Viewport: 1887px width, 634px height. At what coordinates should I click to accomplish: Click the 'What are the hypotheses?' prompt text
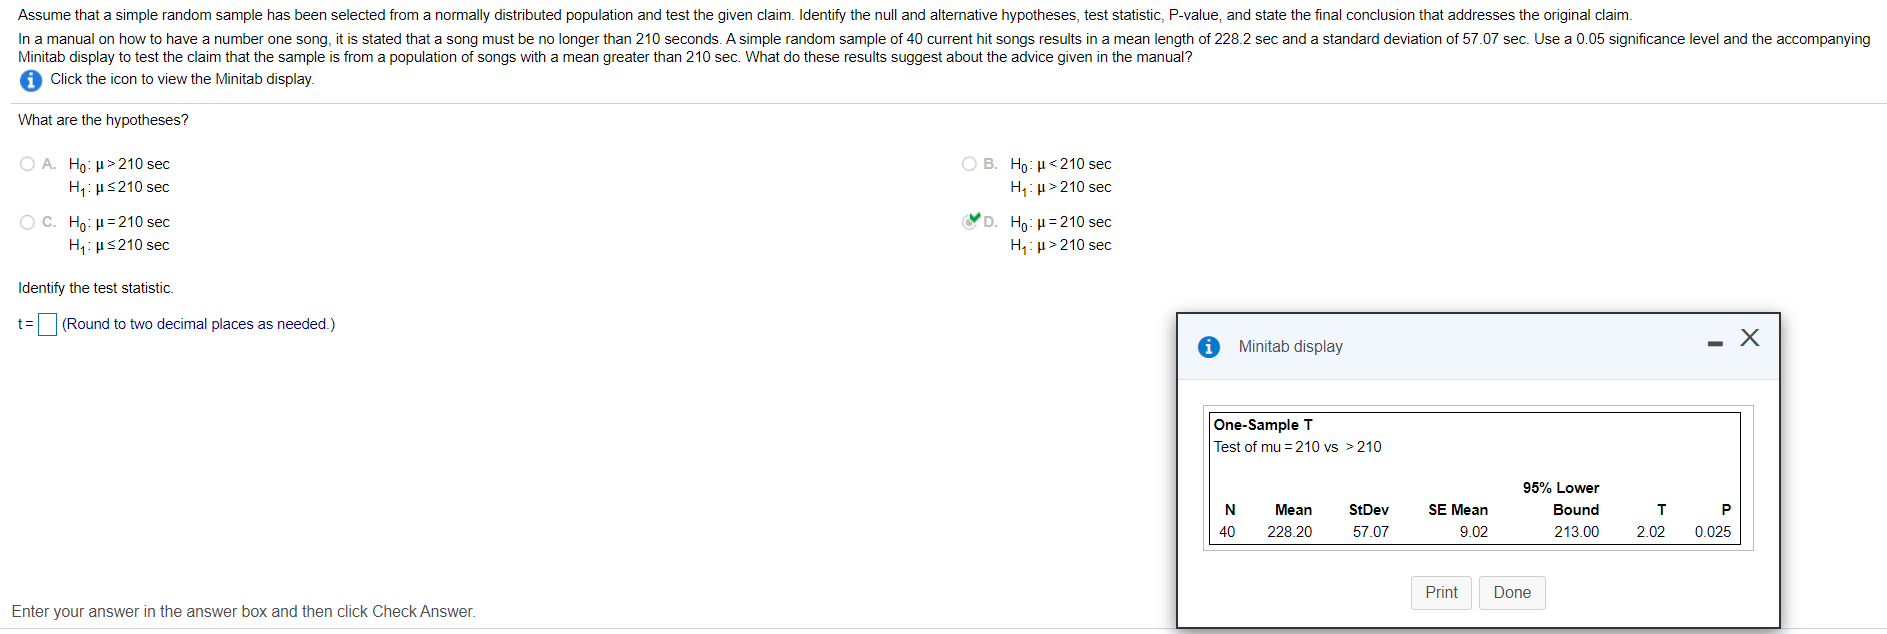point(101,119)
